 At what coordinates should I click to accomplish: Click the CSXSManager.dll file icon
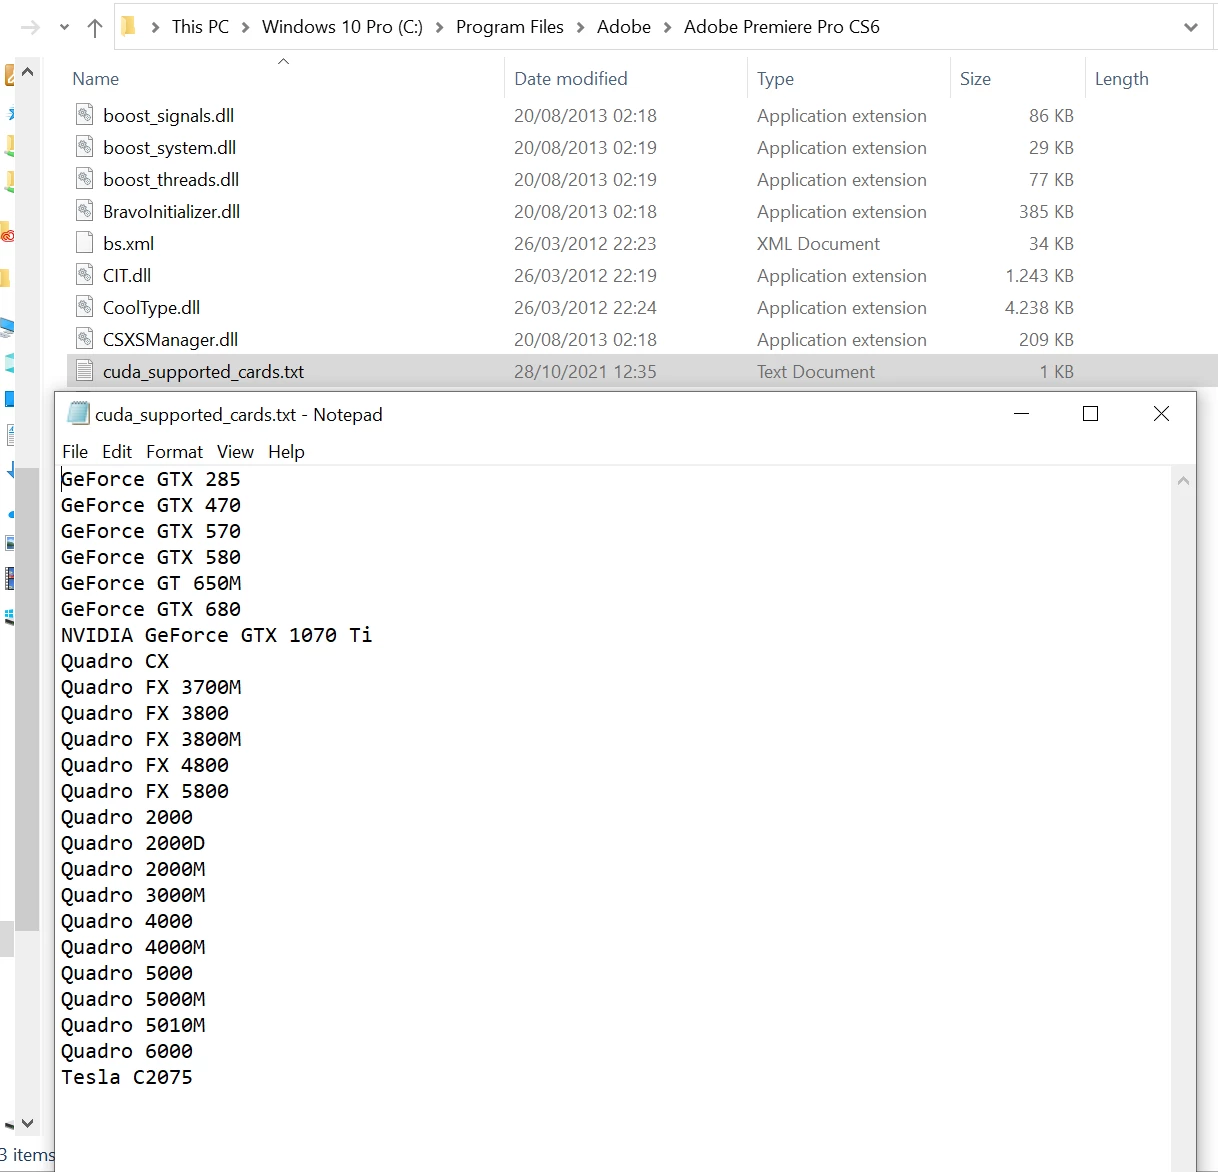pos(85,339)
